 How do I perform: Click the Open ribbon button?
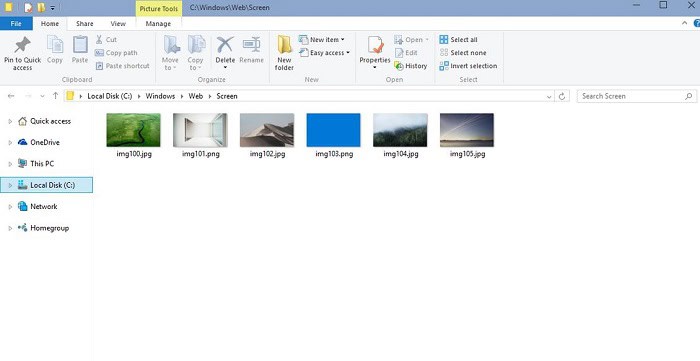(x=411, y=40)
